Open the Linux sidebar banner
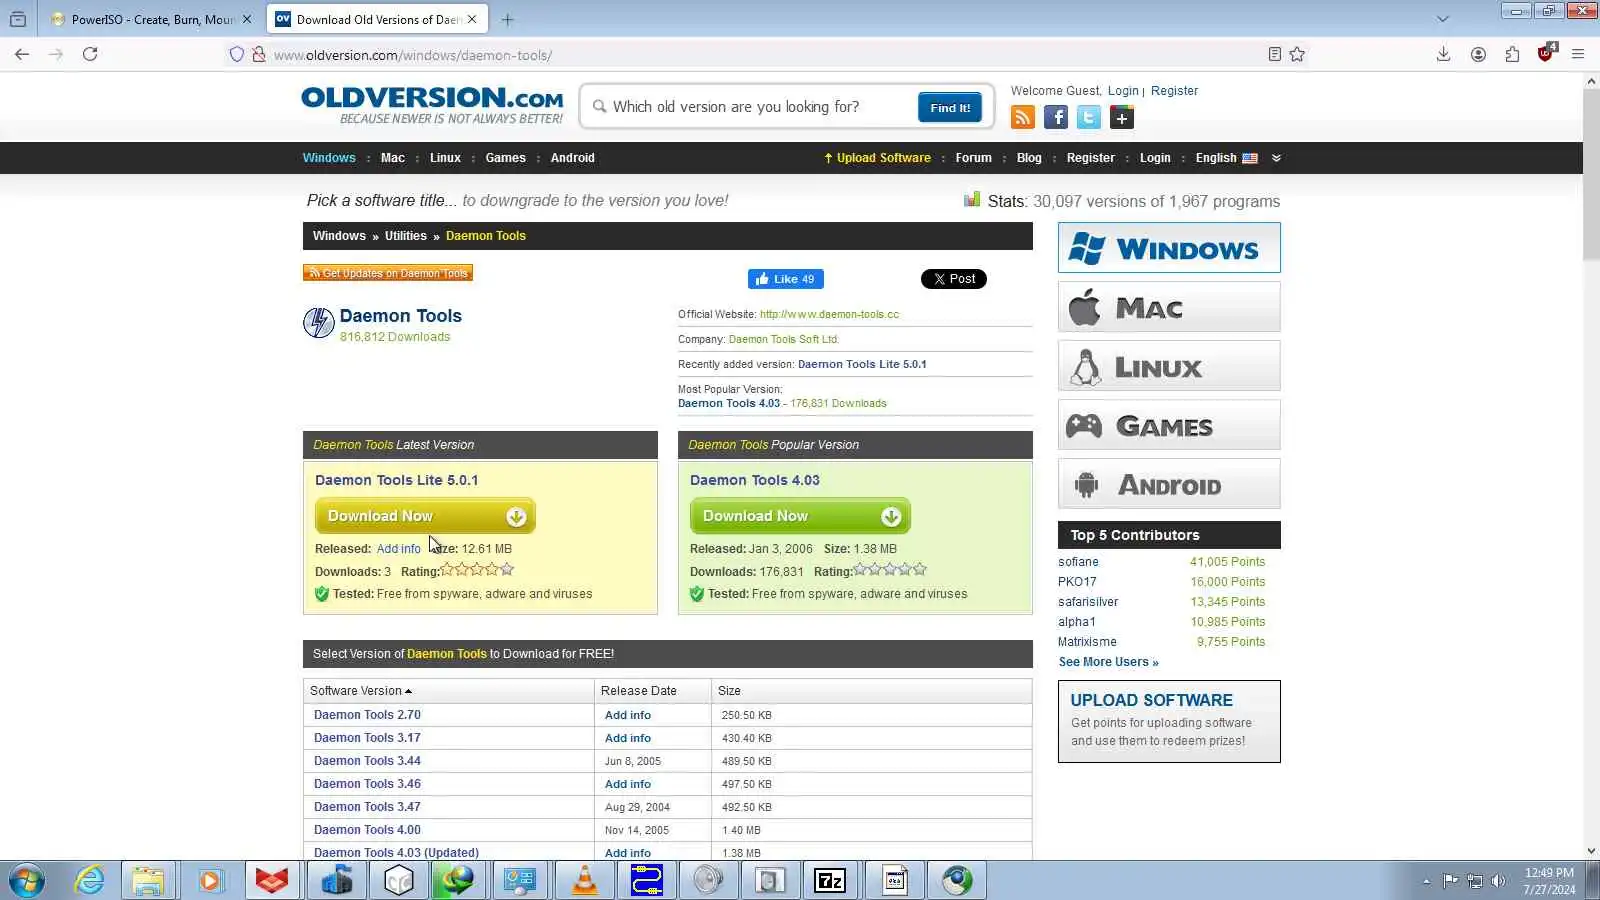Image resolution: width=1600 pixels, height=900 pixels. coord(1169,366)
